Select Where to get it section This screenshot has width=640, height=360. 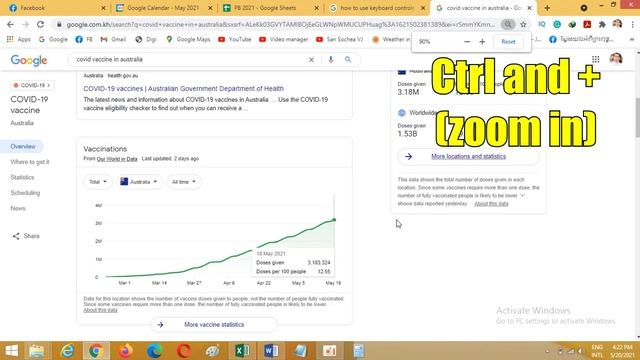pyautogui.click(x=30, y=162)
